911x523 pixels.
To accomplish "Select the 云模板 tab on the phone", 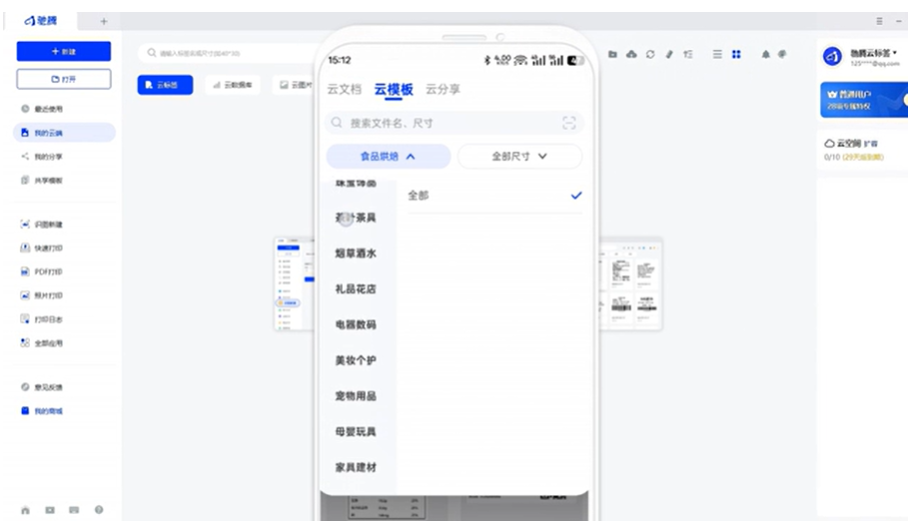I will click(393, 89).
